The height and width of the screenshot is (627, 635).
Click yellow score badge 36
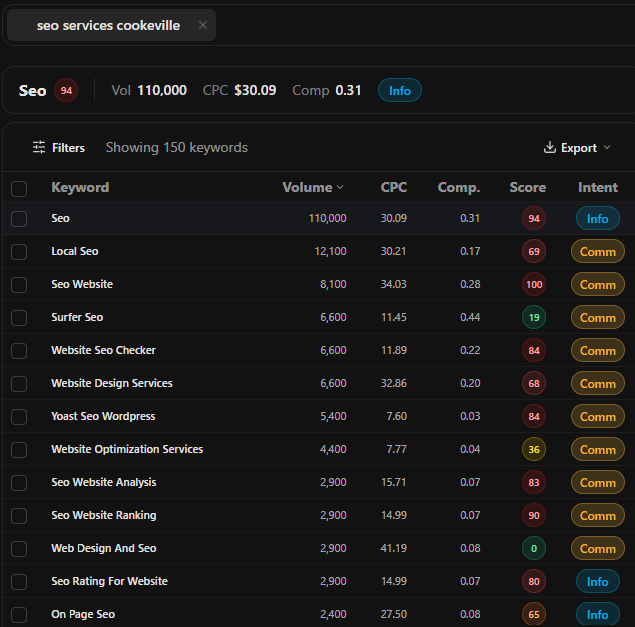click(534, 450)
